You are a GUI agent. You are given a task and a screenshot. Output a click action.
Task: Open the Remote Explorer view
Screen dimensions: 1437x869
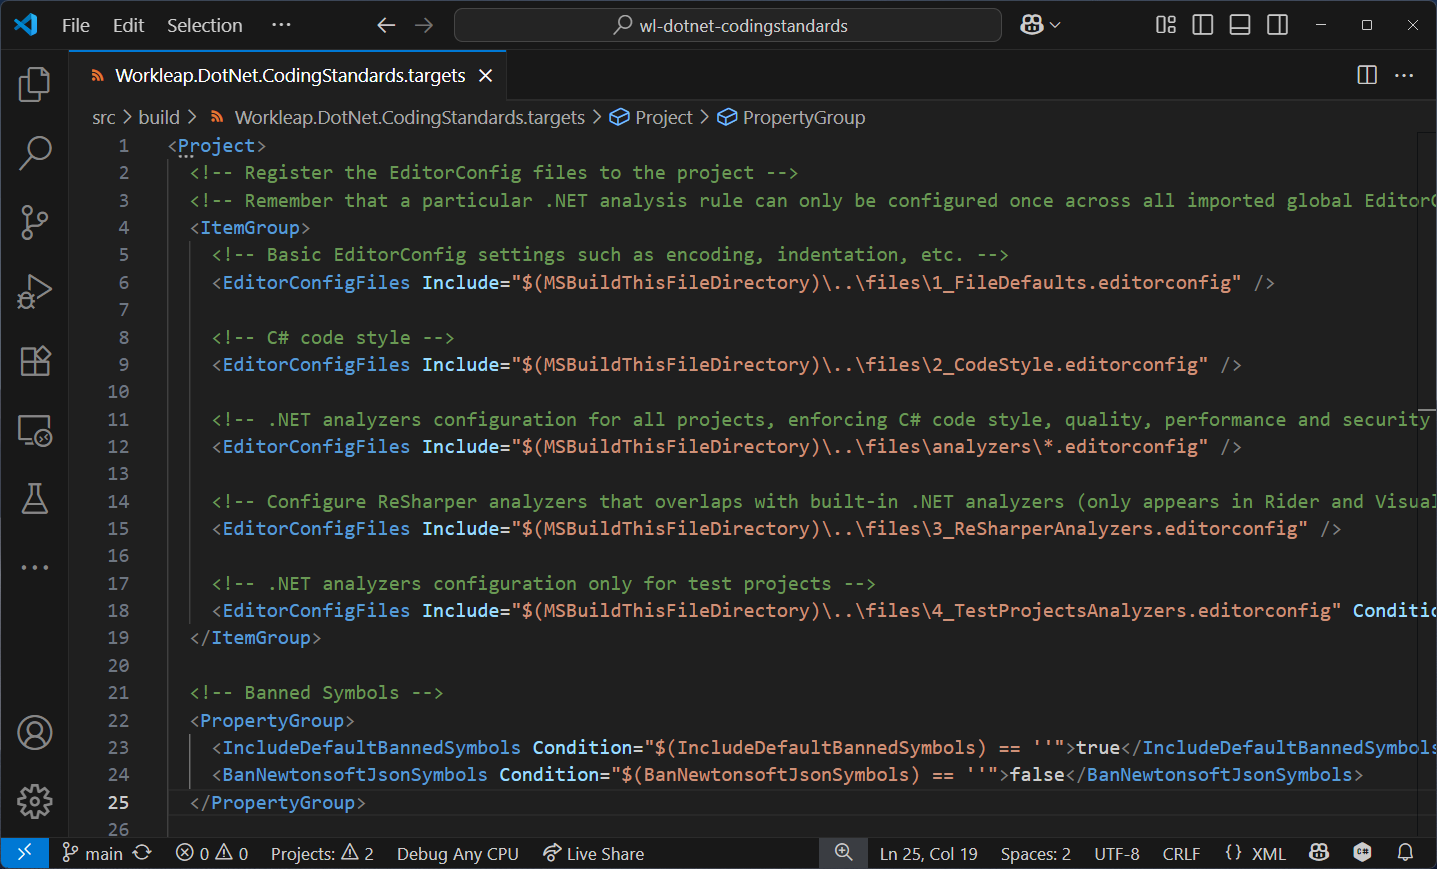(34, 430)
